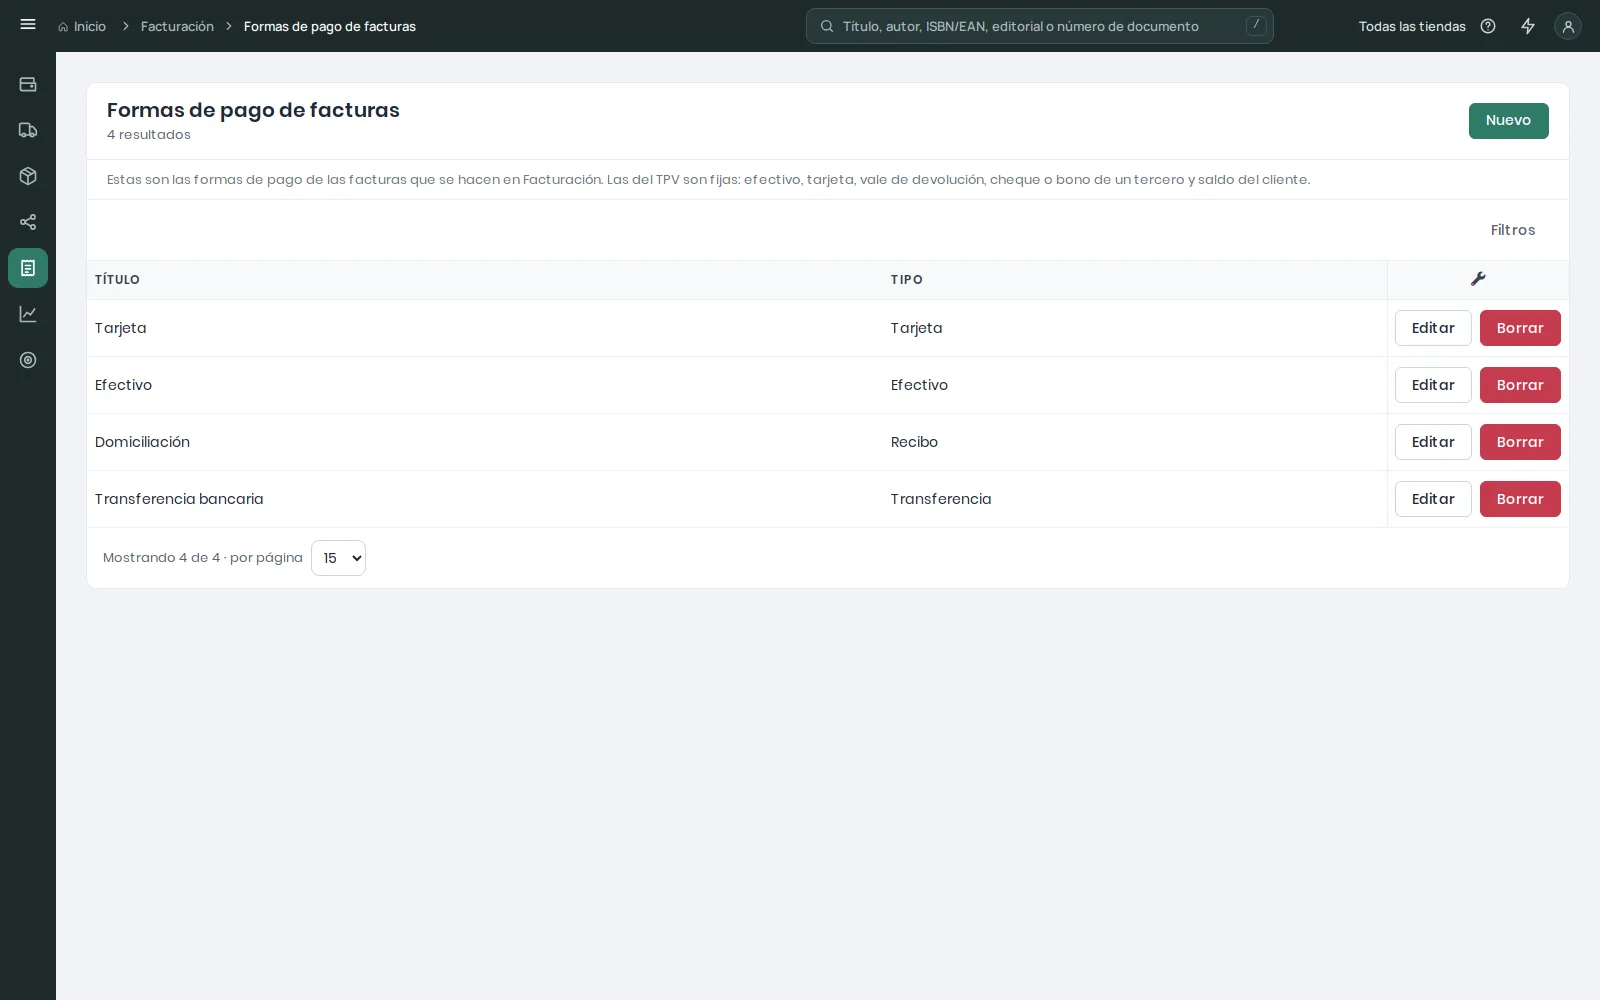Delete the Efectivo payment method
1600x1000 pixels.
1520,385
